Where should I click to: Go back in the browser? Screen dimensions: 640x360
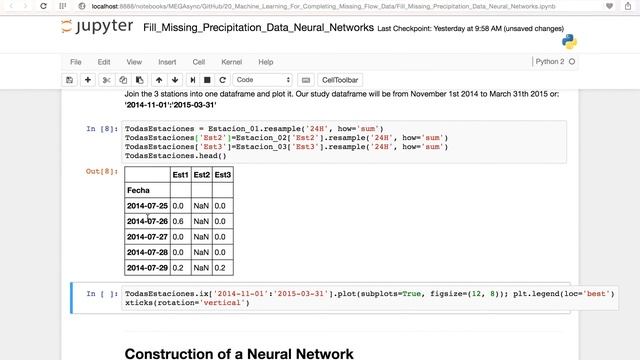pos(11,6)
